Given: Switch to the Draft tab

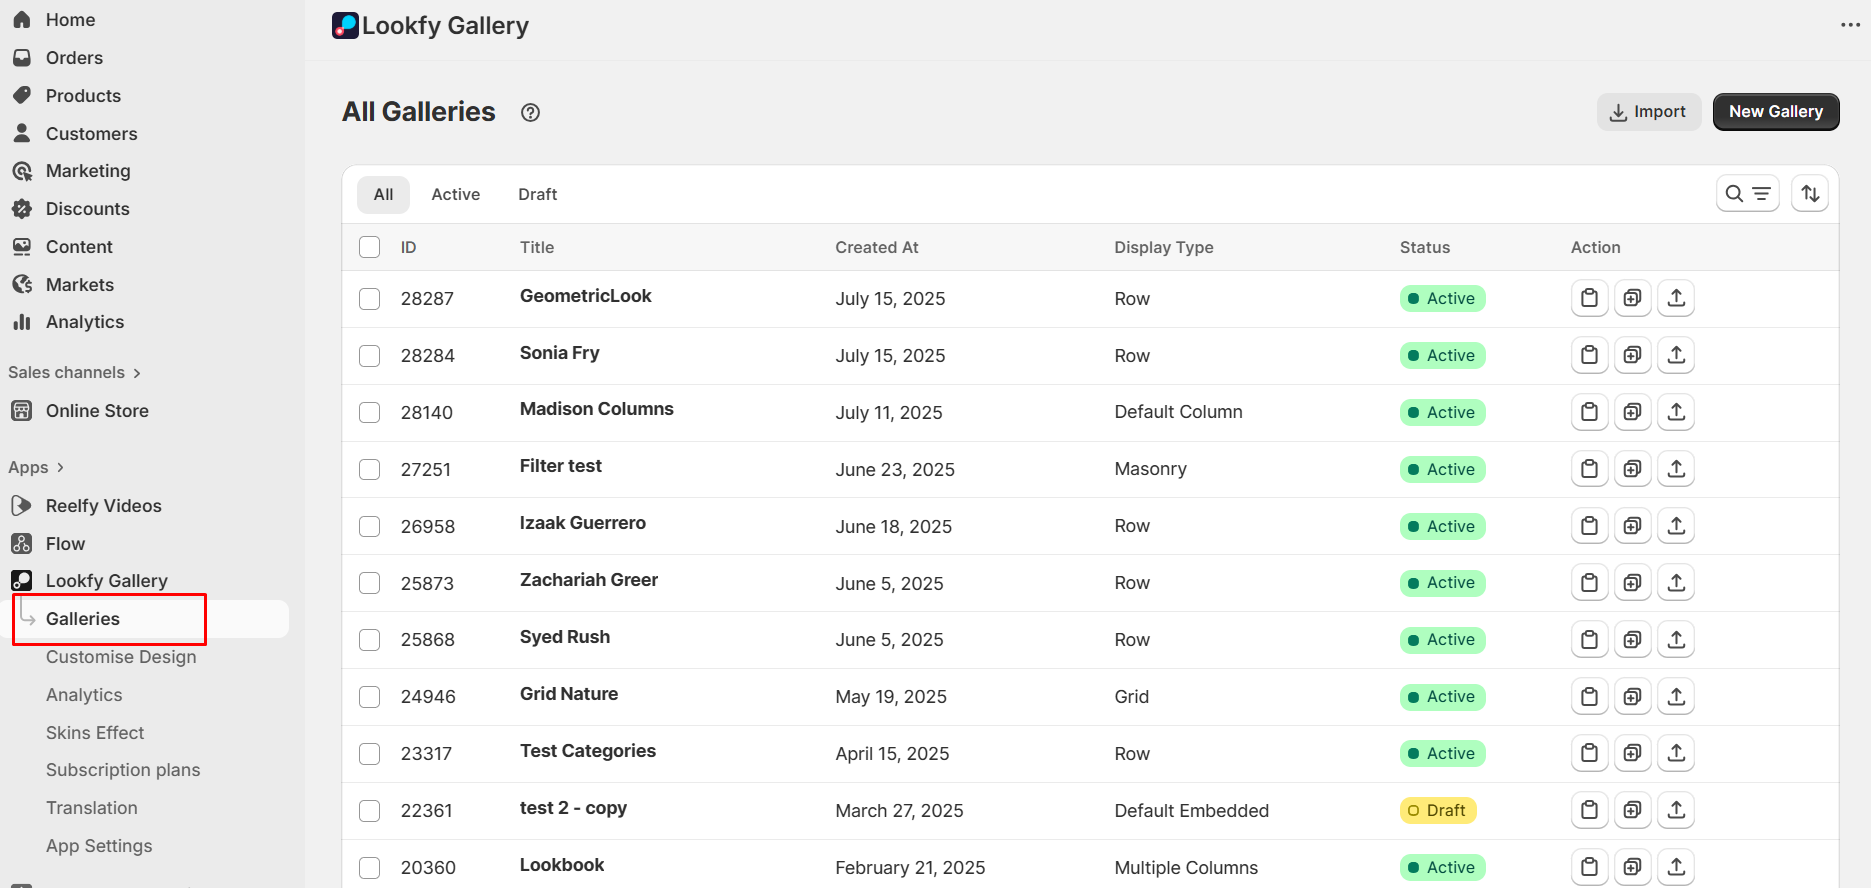Looking at the screenshot, I should pos(537,194).
